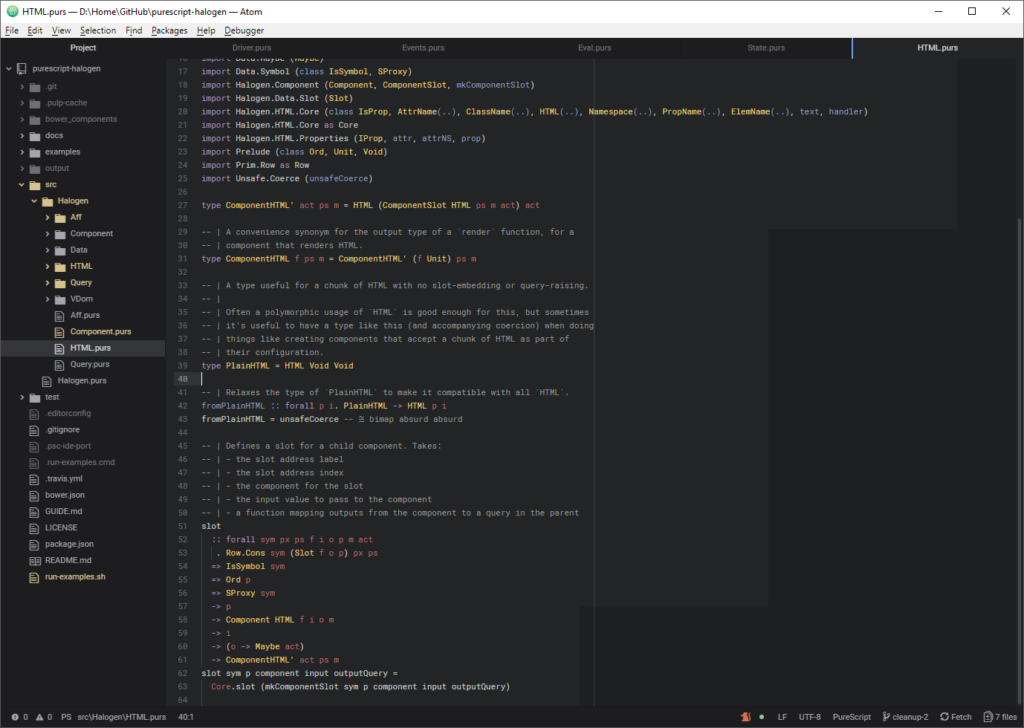
Task: Click the Teletype flame icon in status bar
Action: (x=746, y=716)
